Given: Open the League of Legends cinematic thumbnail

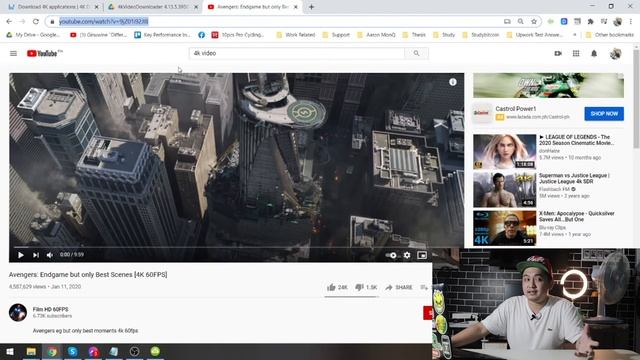Looking at the screenshot, I should pos(504,151).
